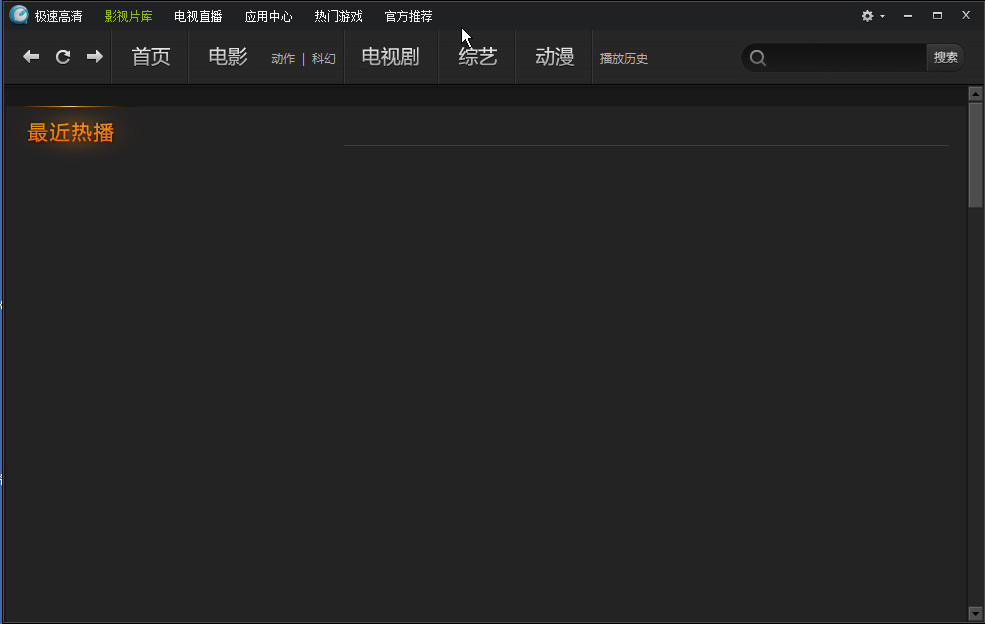Image resolution: width=985 pixels, height=624 pixels.
Task: Switch to the 影视片库 section
Action: pos(128,15)
